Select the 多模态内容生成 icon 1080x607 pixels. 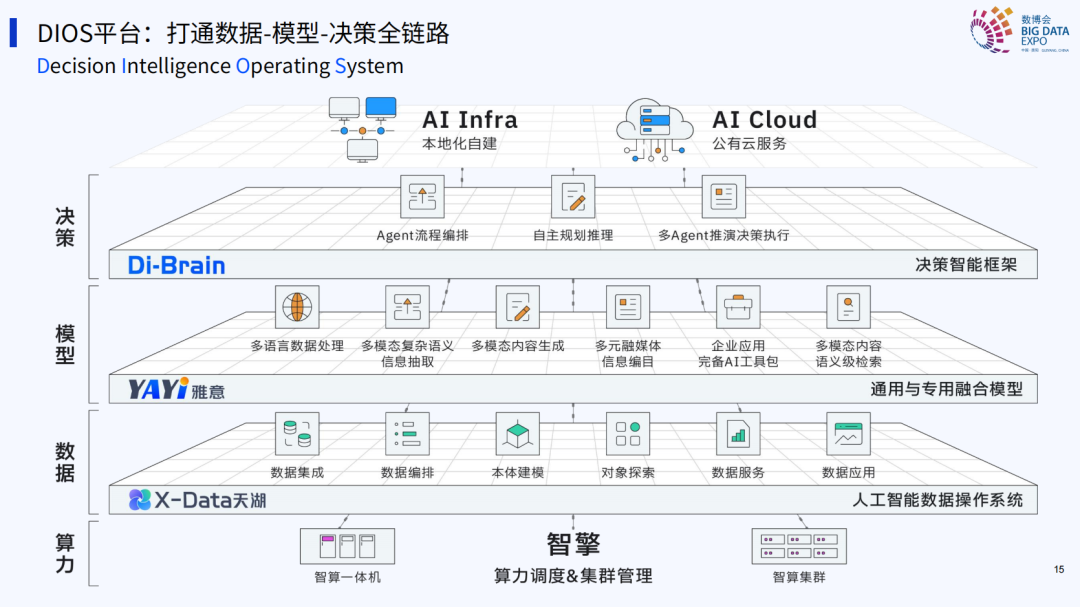click(x=518, y=307)
